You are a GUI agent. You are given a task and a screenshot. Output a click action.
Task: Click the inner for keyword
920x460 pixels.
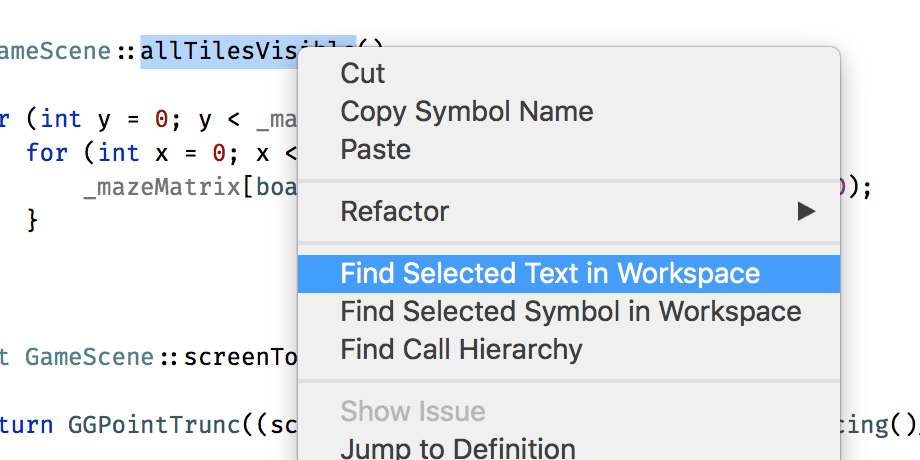point(47,153)
